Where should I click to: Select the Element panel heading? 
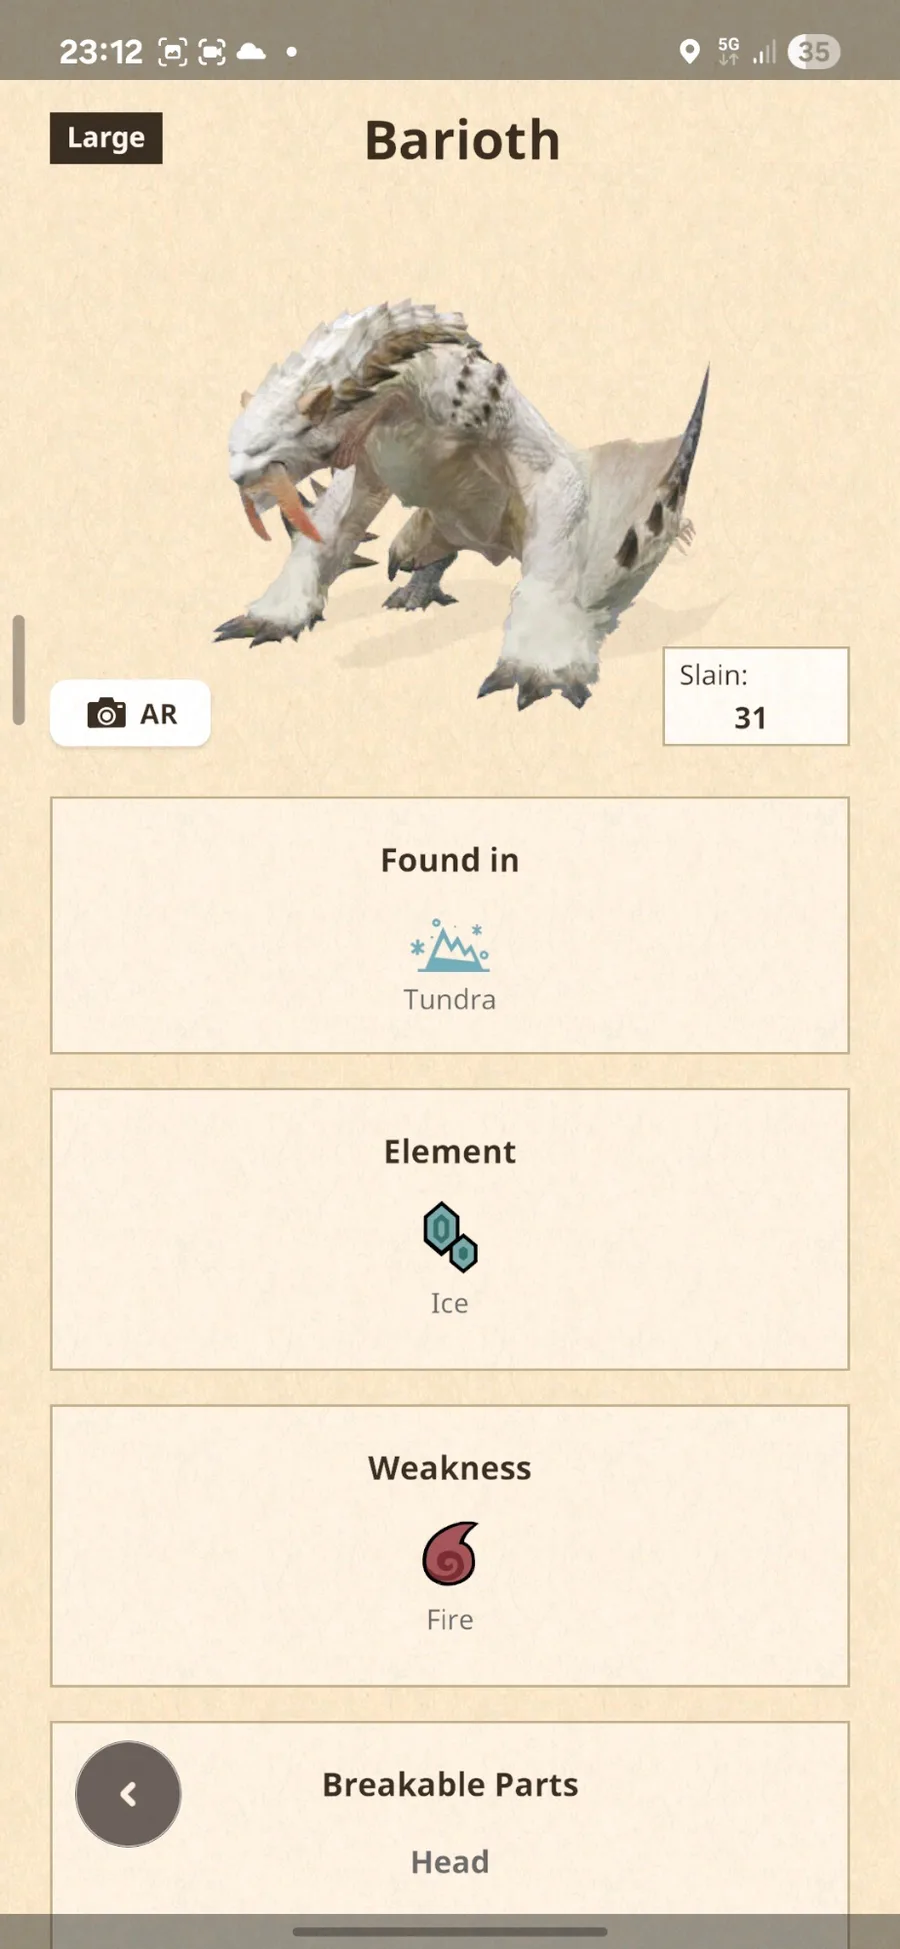[x=450, y=1151]
